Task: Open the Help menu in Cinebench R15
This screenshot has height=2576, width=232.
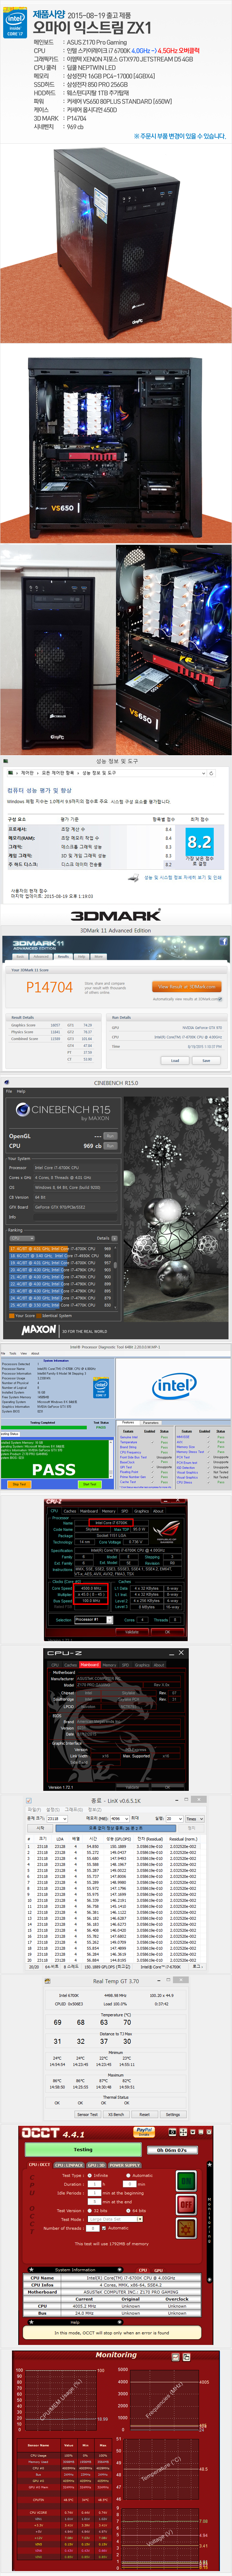Action: click(x=21, y=1091)
